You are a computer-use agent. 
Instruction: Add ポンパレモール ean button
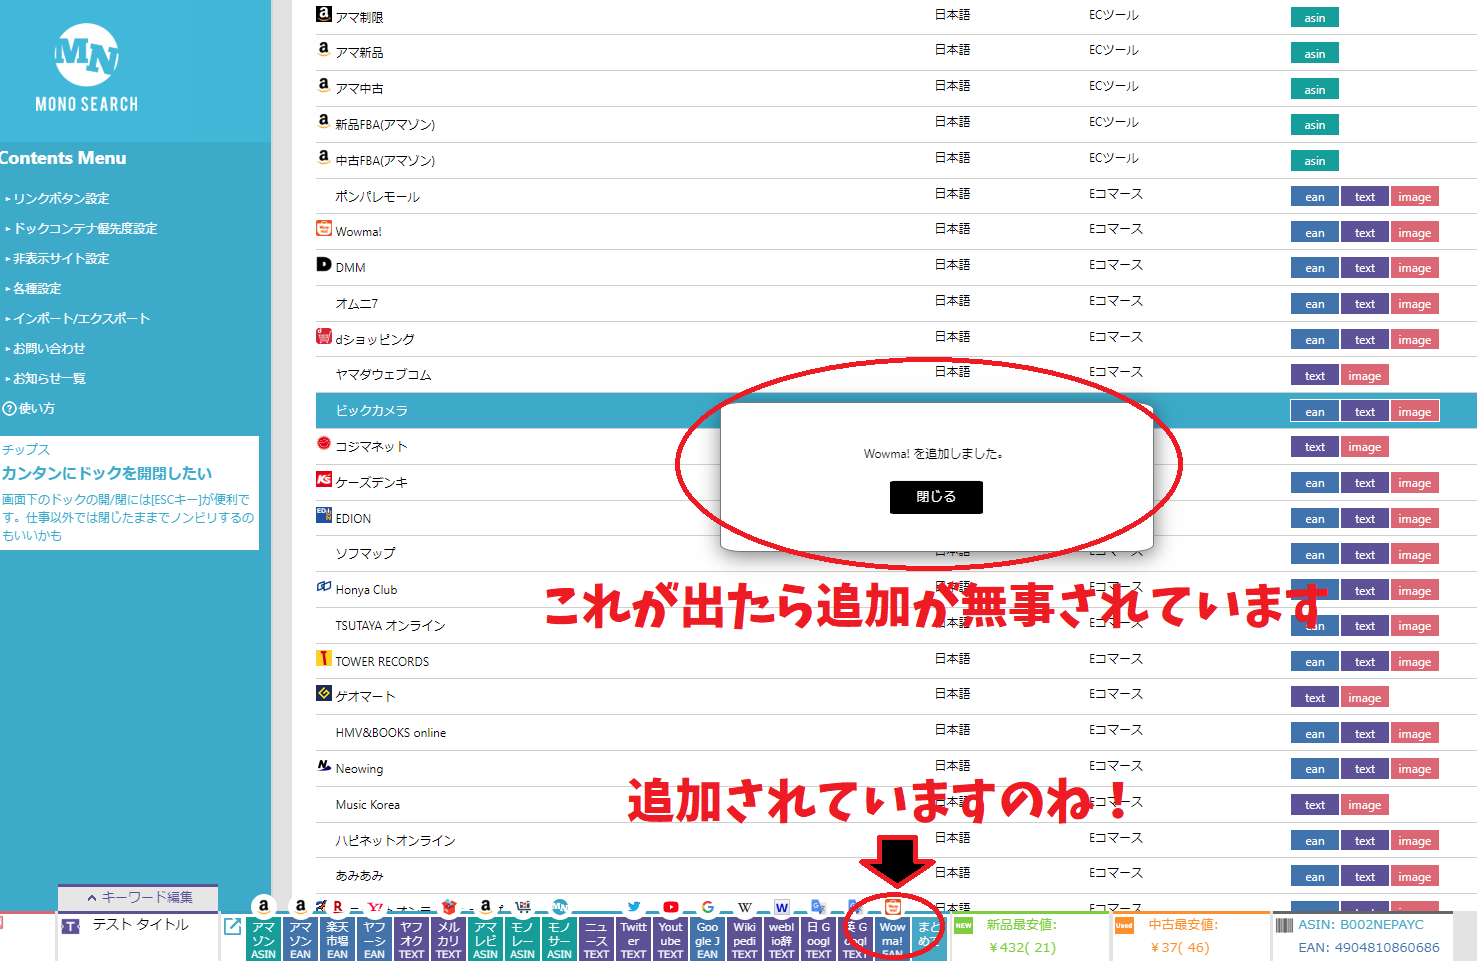(1314, 197)
